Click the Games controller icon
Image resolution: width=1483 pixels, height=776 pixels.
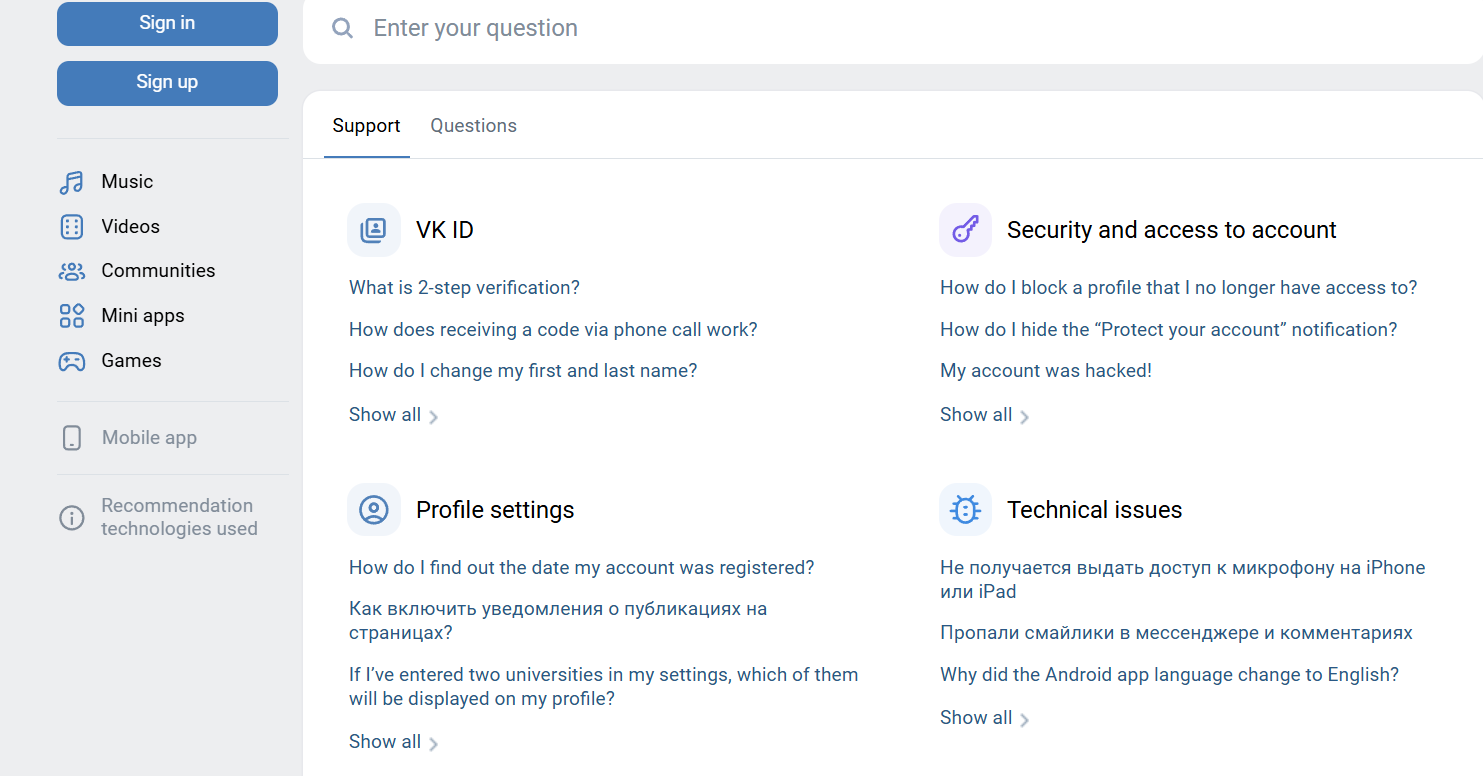pyautogui.click(x=71, y=361)
